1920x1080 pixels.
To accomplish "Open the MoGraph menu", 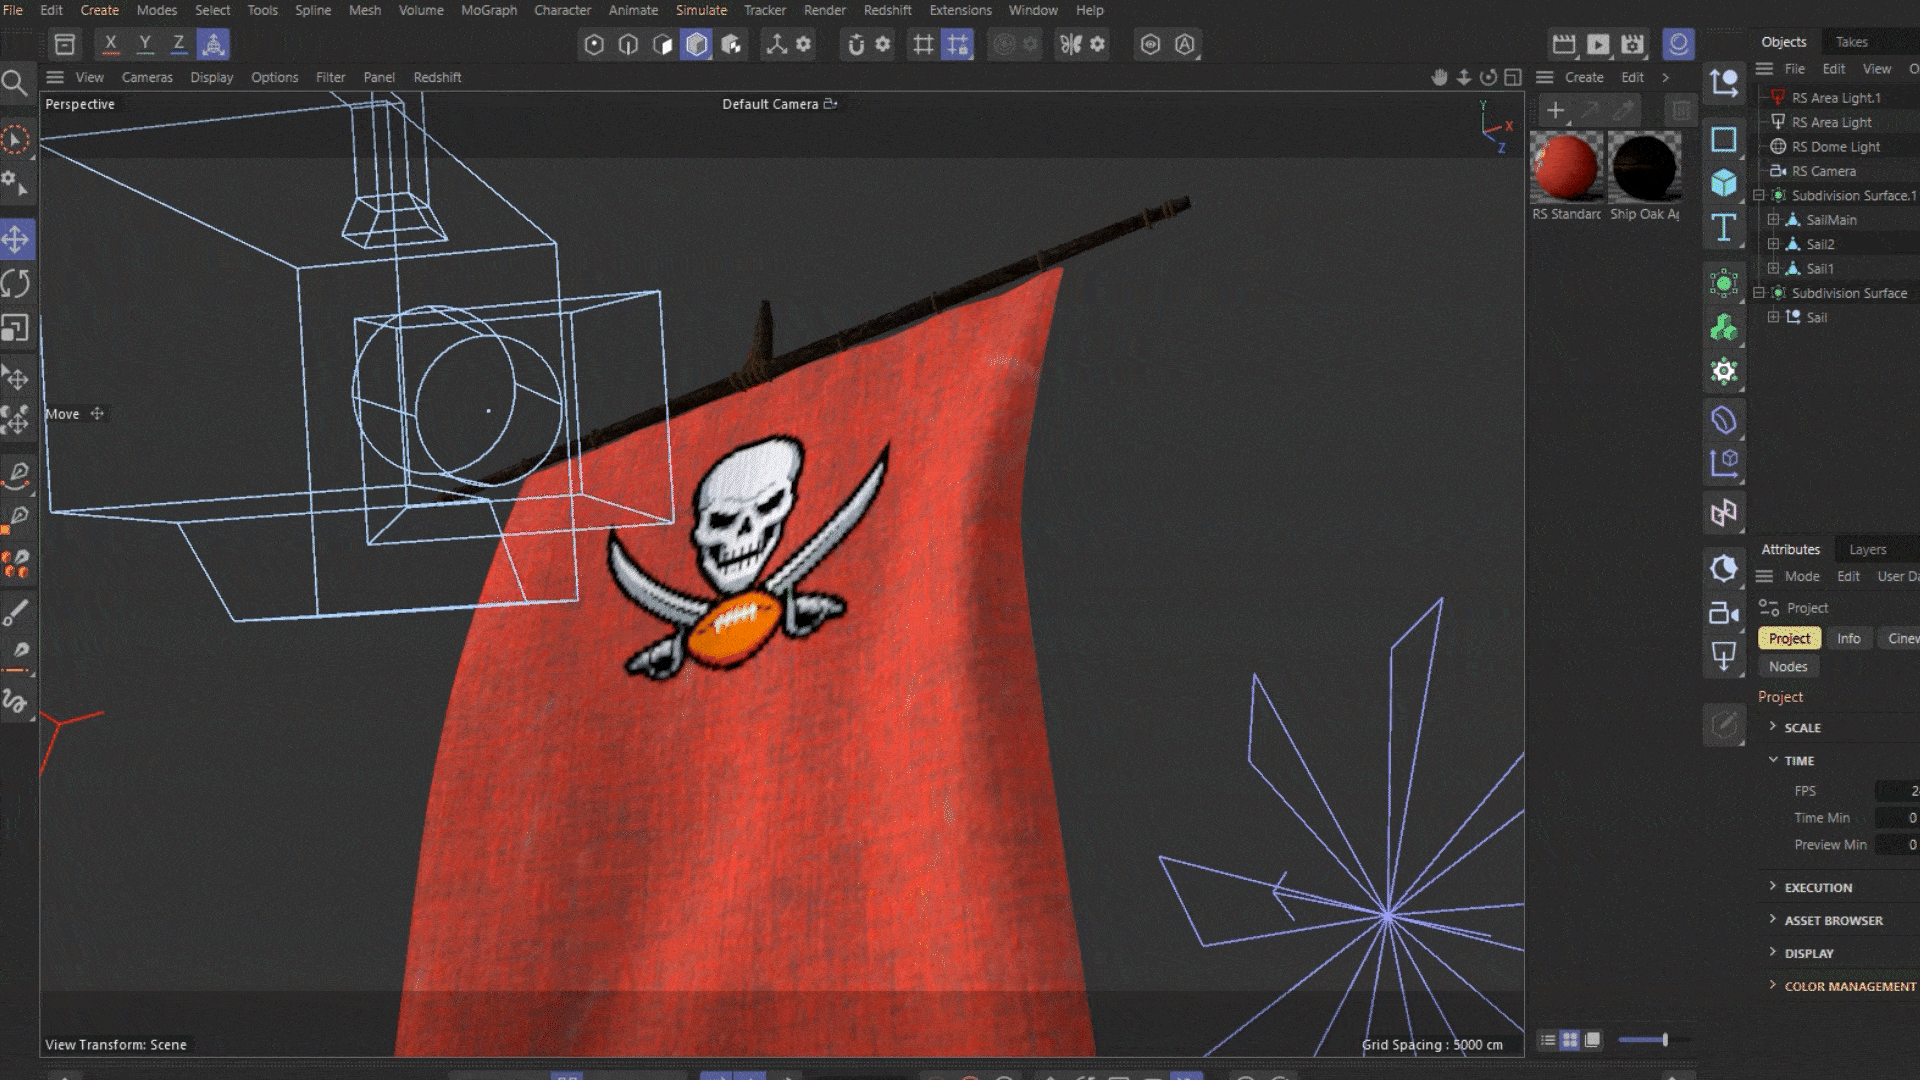I will 489,10.
